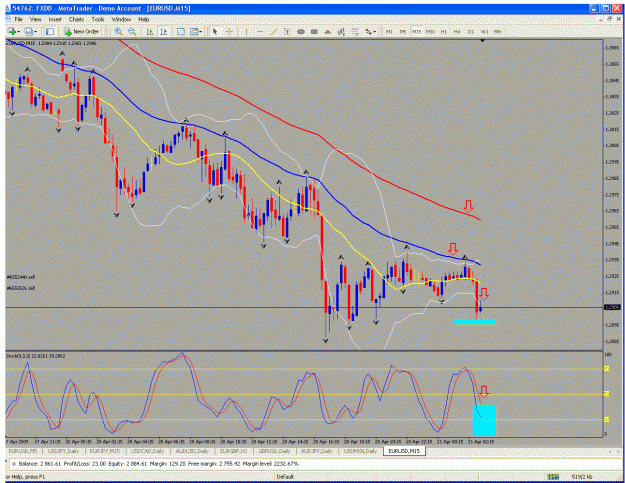Expand the Profiles dropdown arrow
Screen dimensions: 625x483
pyautogui.click(x=35, y=32)
